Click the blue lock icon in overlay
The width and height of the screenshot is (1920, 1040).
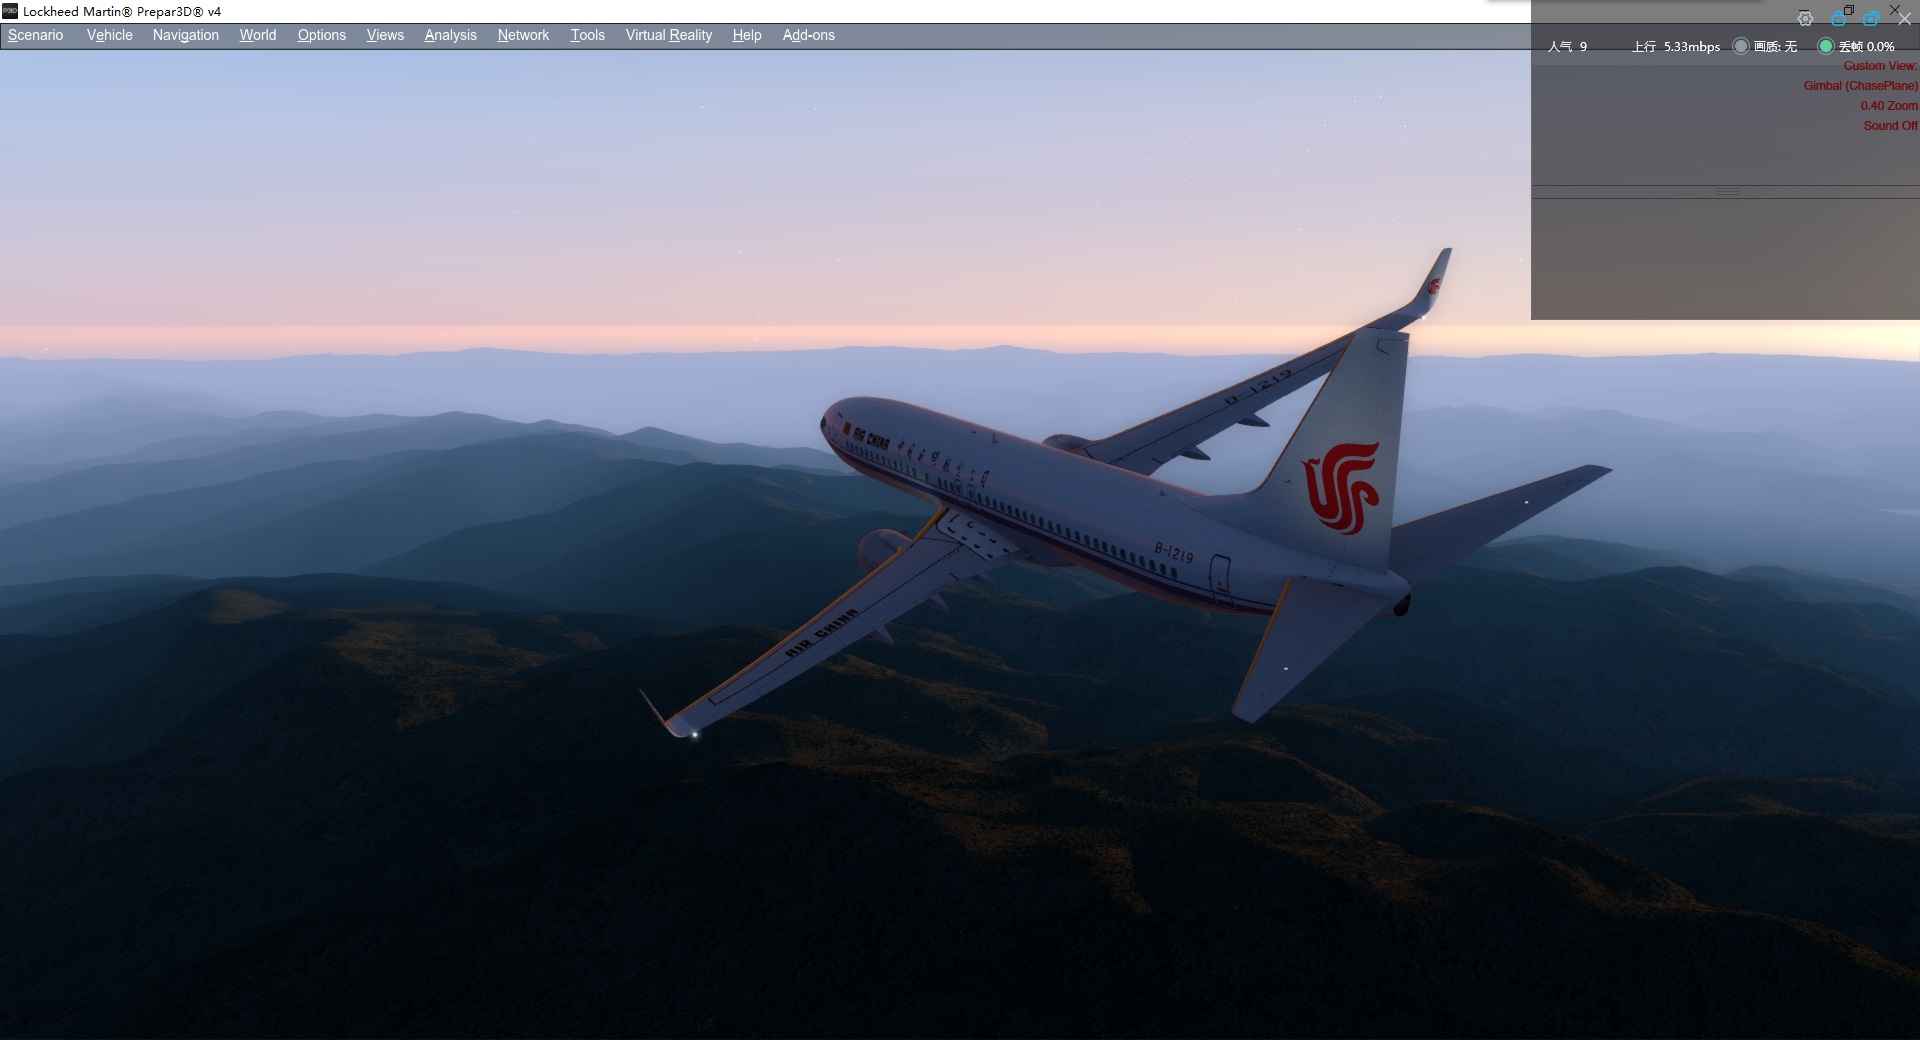[1838, 19]
